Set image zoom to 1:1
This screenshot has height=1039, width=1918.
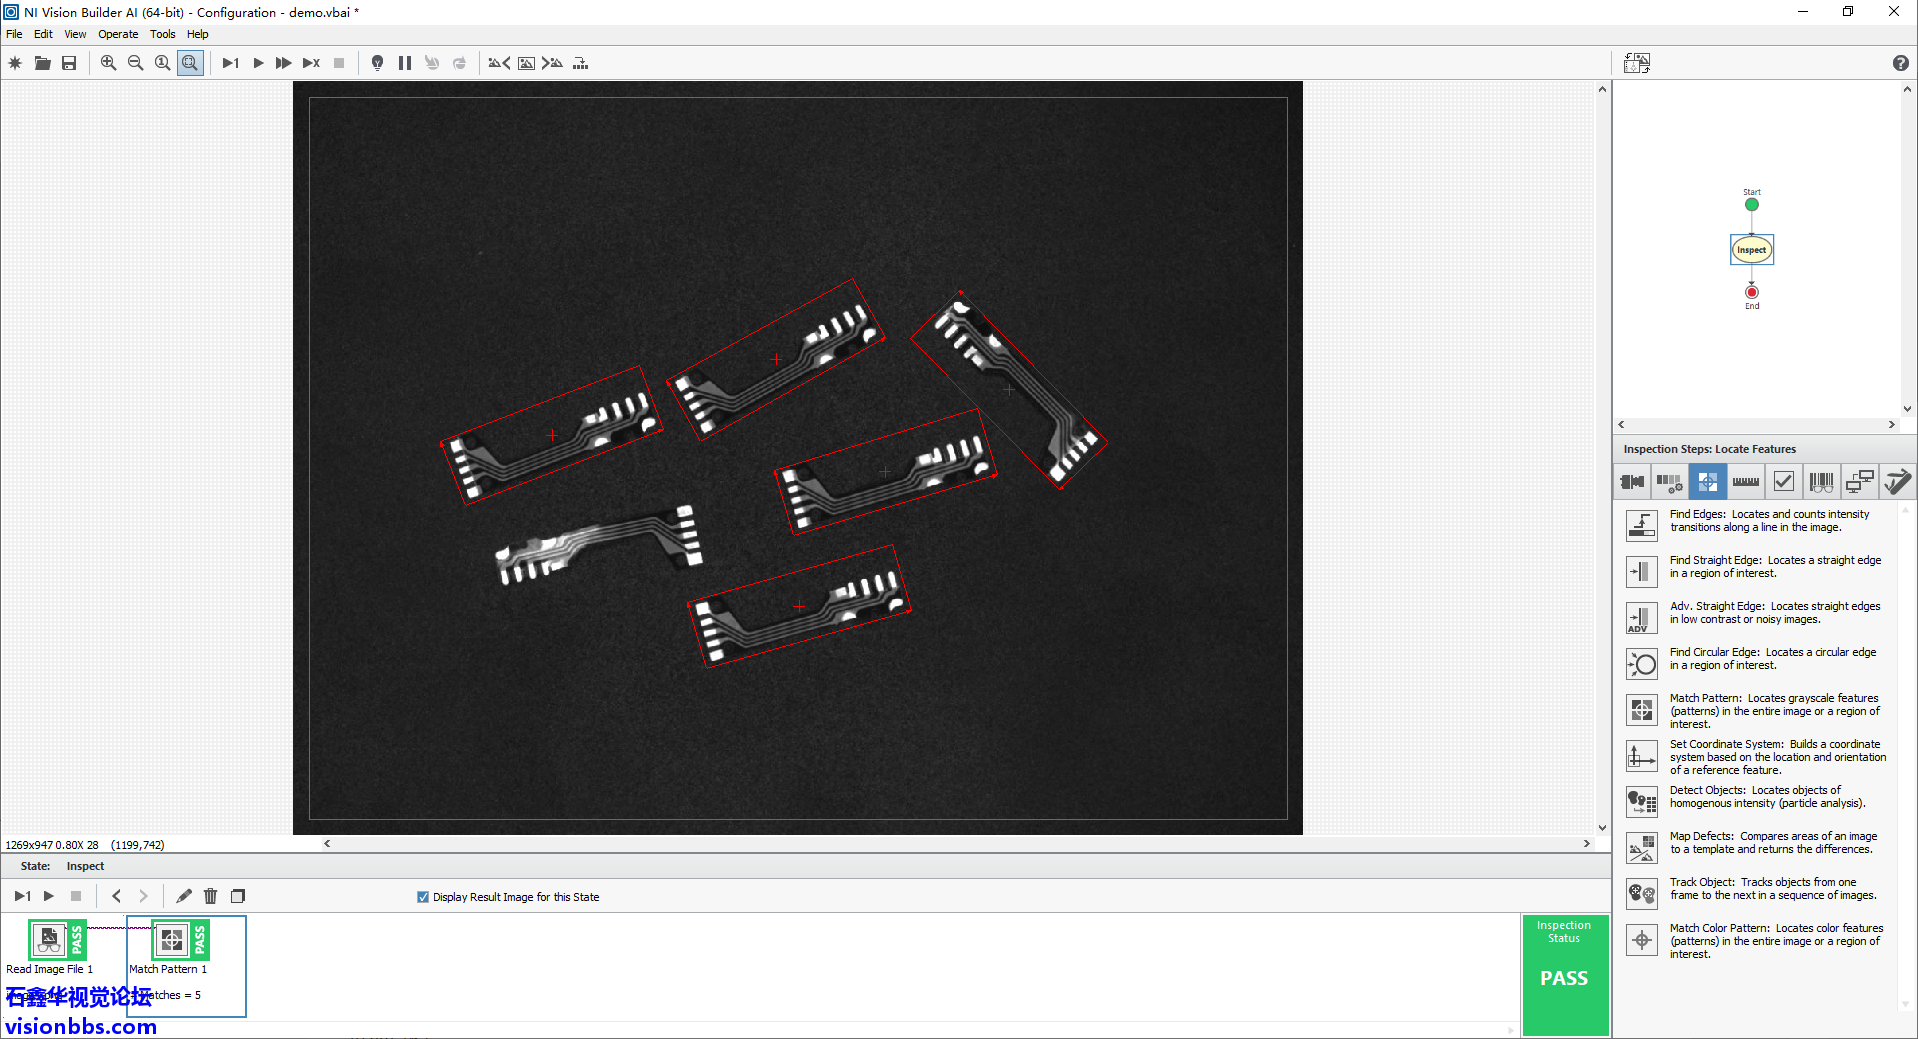coord(162,63)
